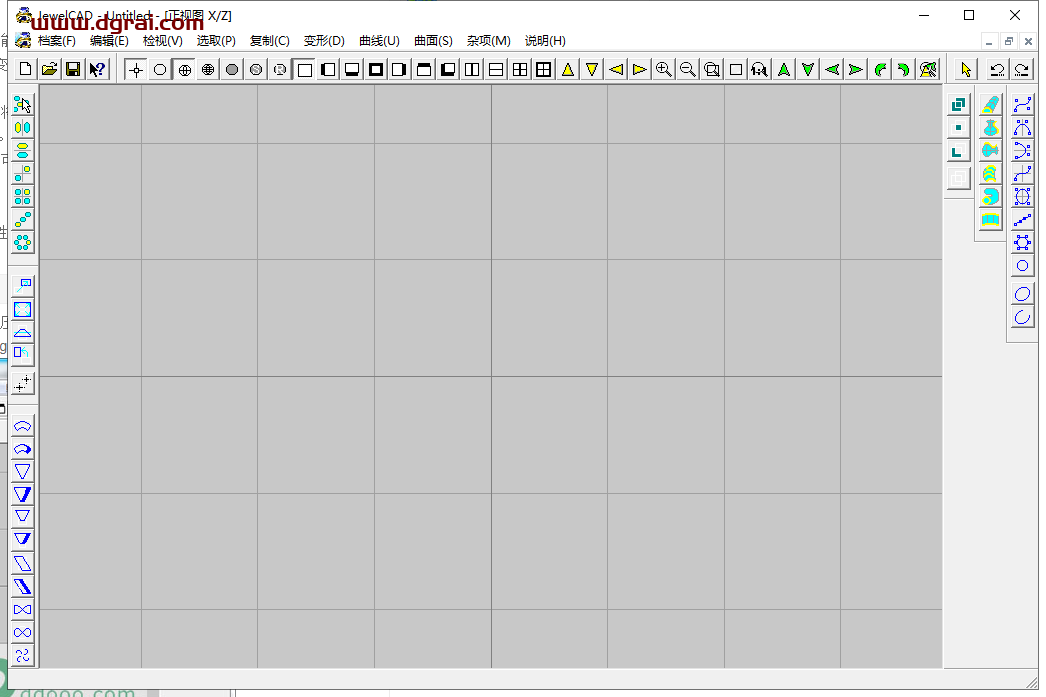Image resolution: width=1046 pixels, height=697 pixels.
Task: Open the 复制(C) copy menu
Action: point(270,41)
